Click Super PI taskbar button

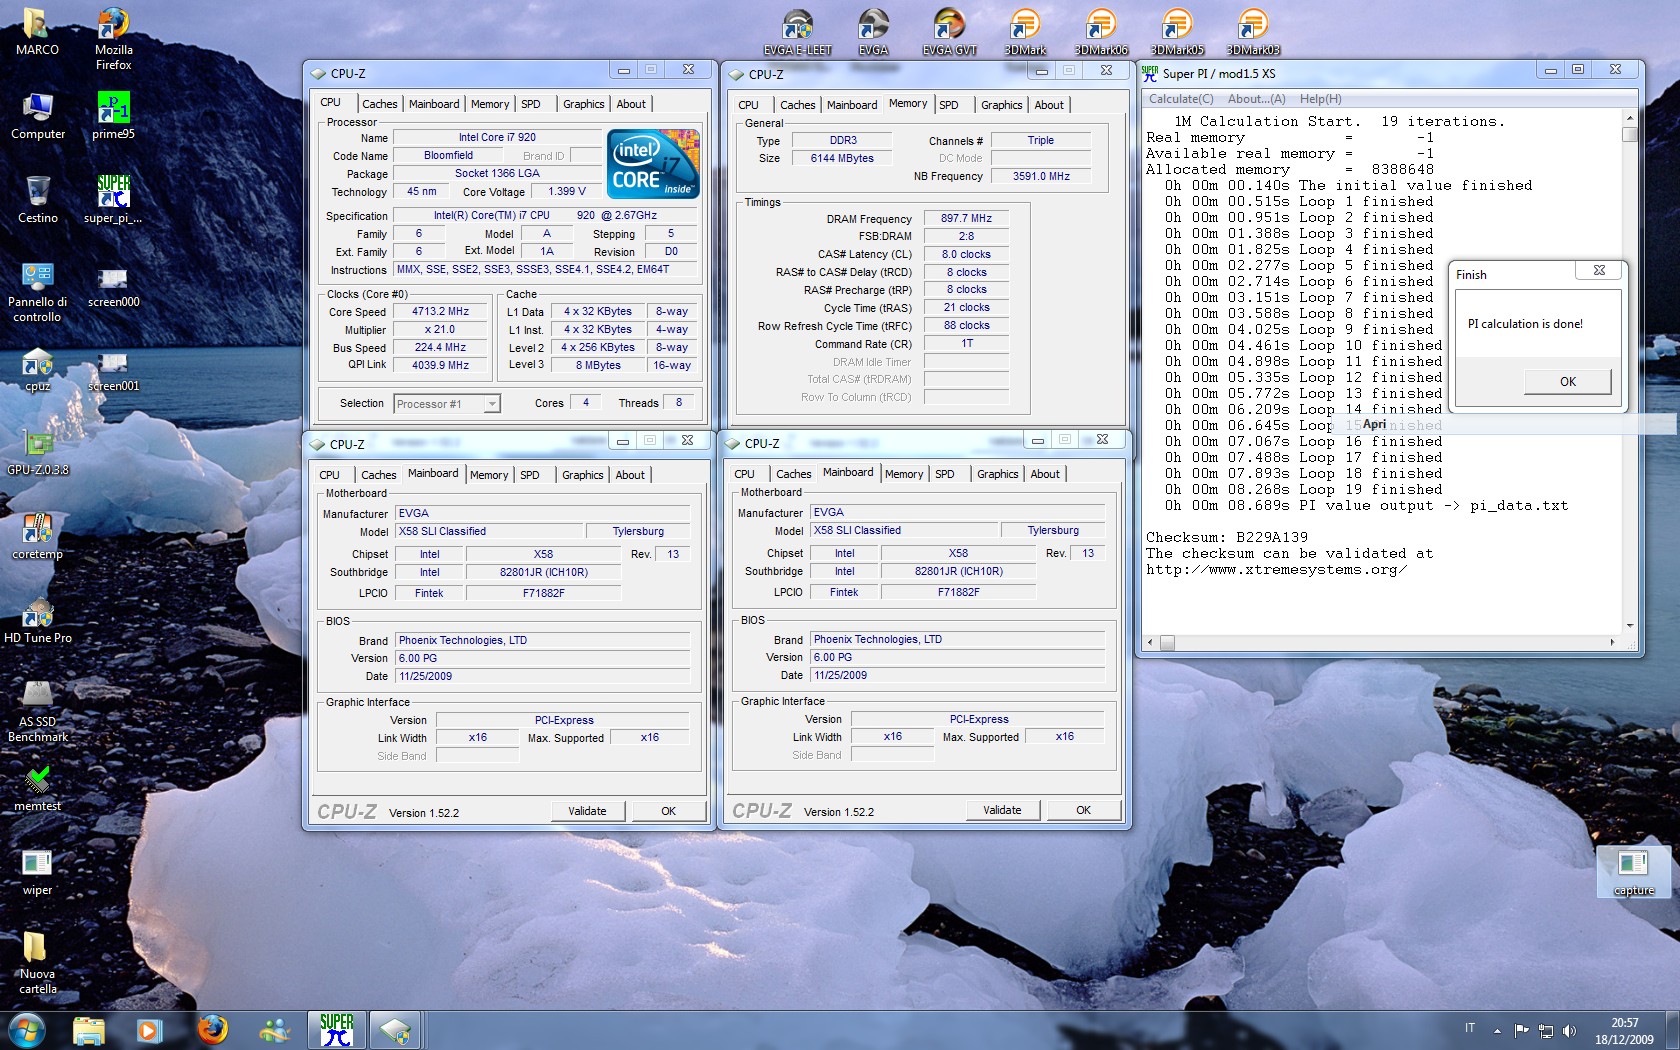(337, 1030)
